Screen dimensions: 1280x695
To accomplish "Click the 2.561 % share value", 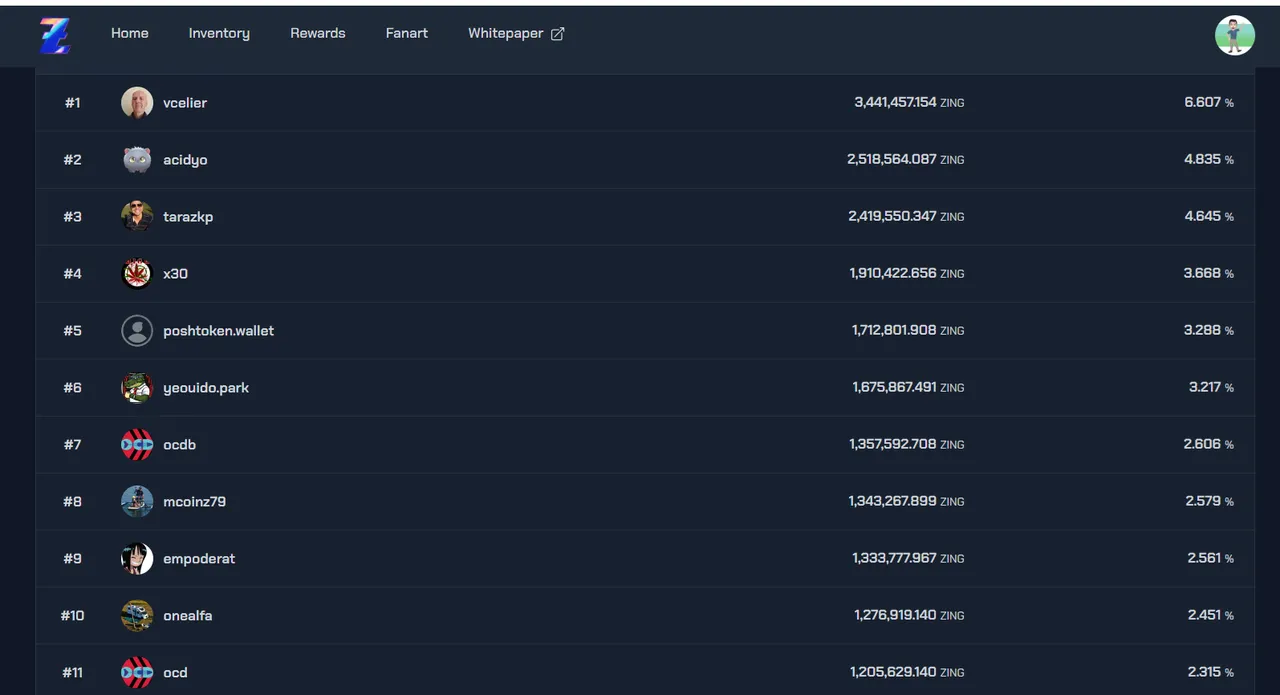I will [x=1211, y=558].
